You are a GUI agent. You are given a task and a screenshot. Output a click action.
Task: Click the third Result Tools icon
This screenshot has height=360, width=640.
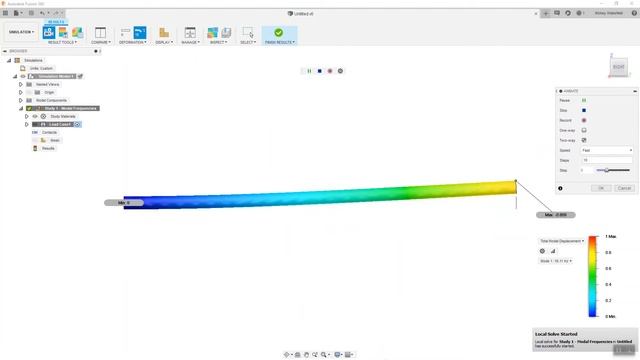(77, 32)
